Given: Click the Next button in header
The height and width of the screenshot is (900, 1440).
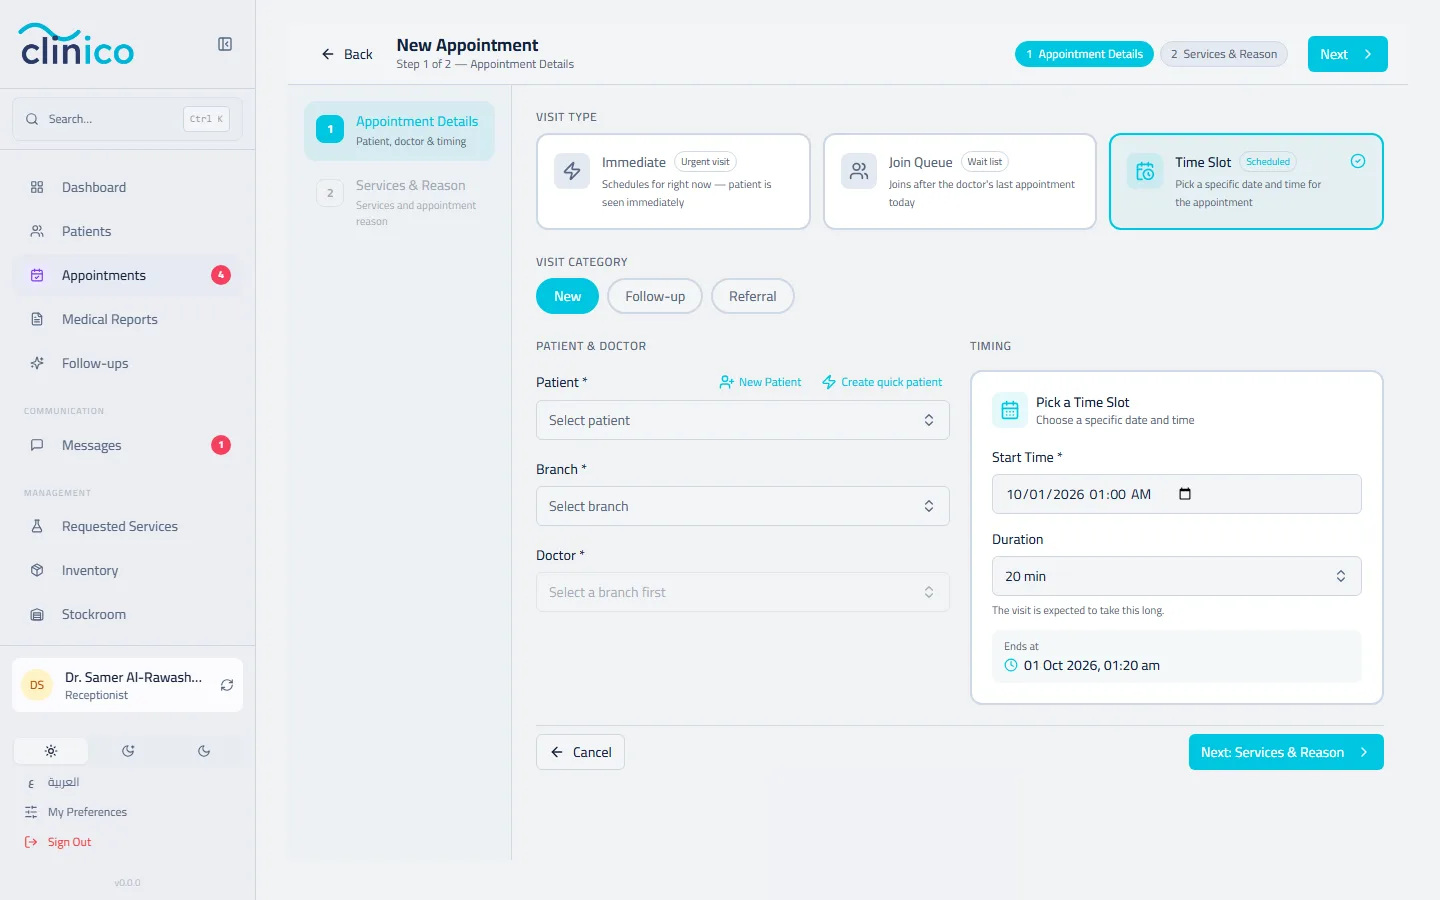Looking at the screenshot, I should [x=1347, y=54].
